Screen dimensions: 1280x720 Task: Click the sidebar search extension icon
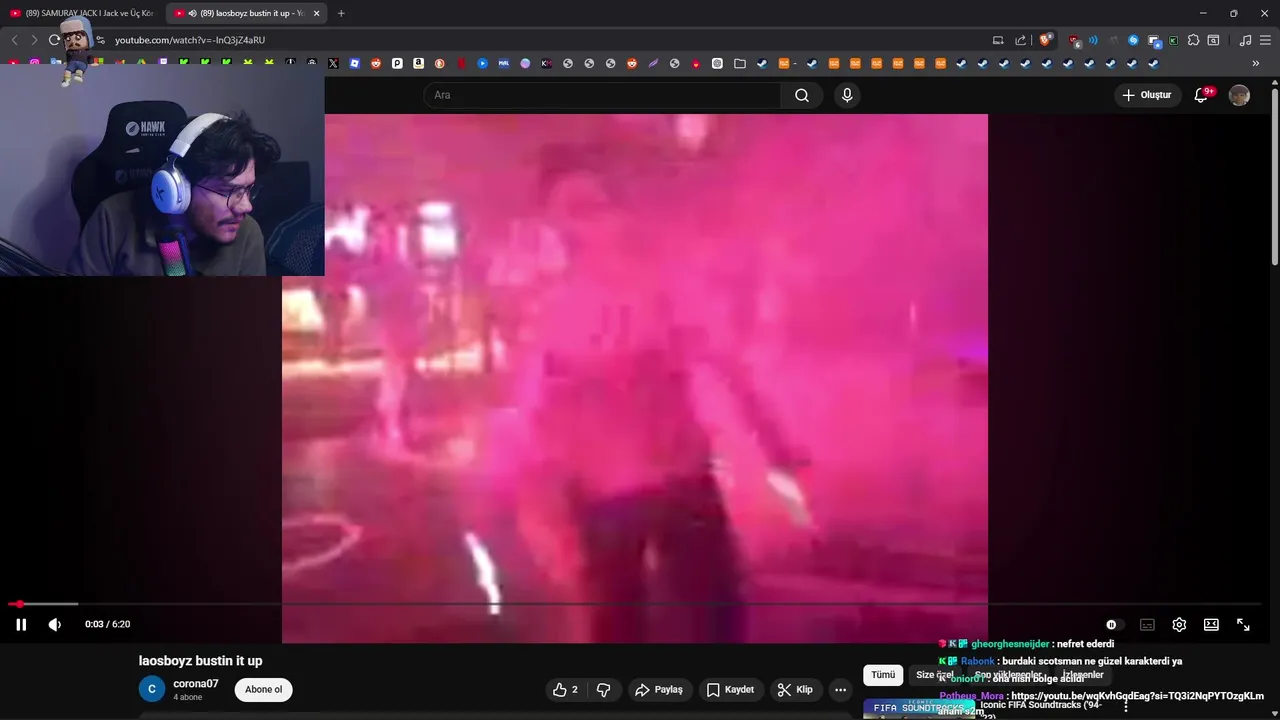tap(1213, 40)
